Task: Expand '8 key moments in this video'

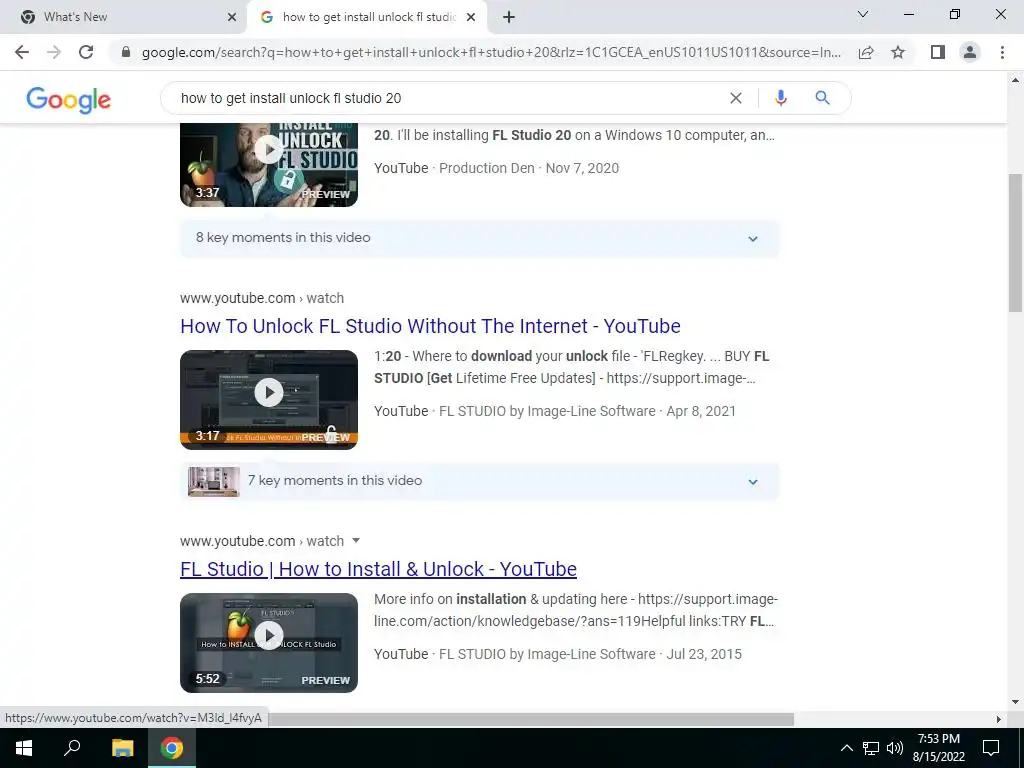Action: tap(479, 238)
